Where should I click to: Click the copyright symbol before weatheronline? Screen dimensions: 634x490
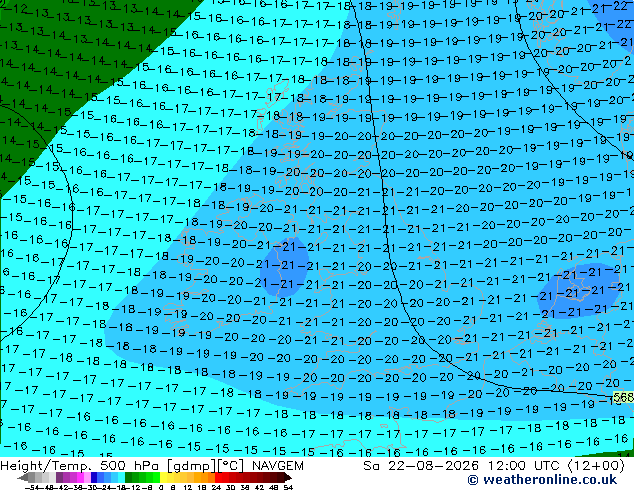point(472,480)
